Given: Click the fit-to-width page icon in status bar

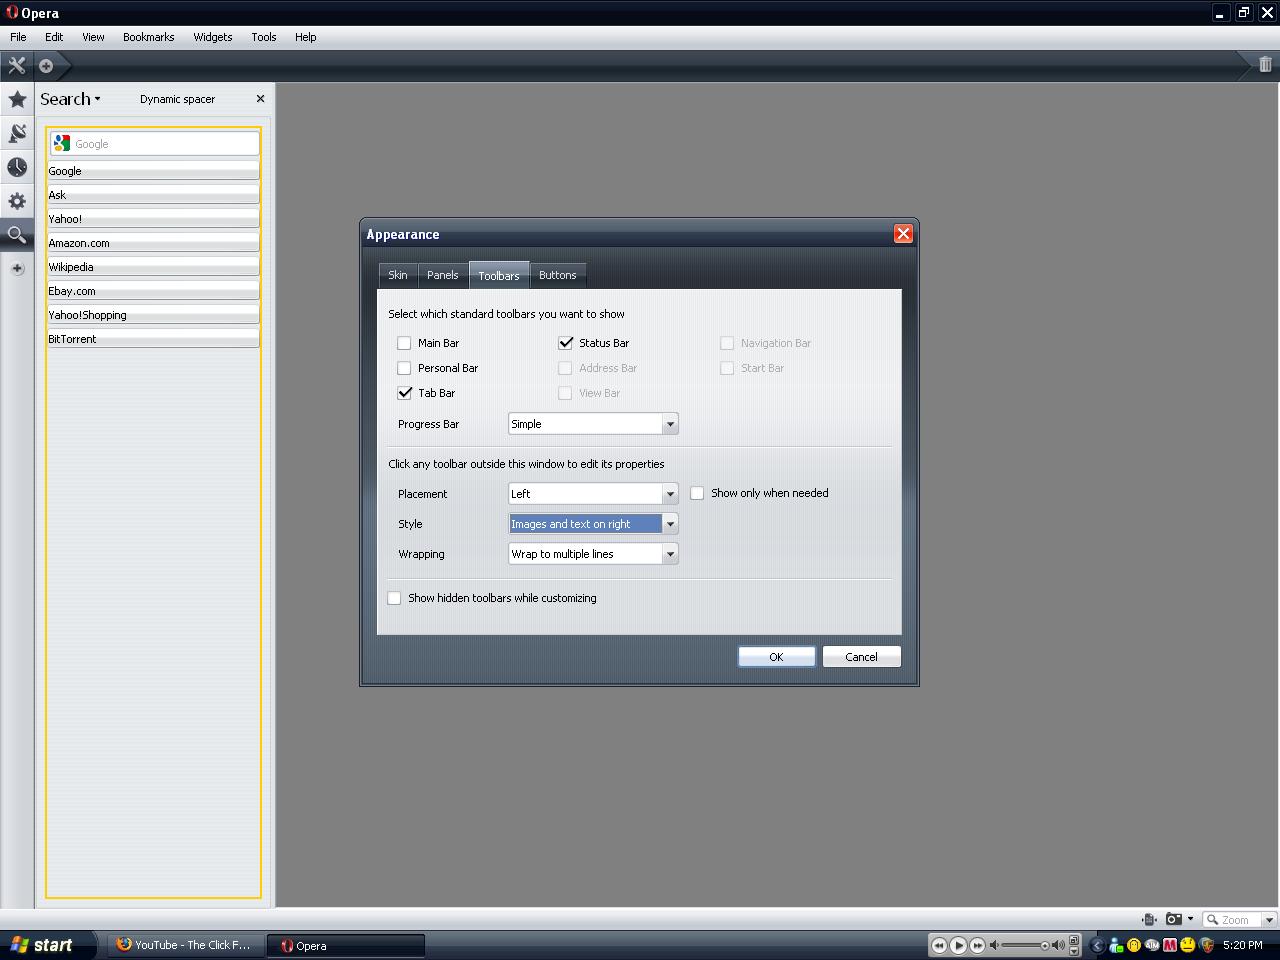Looking at the screenshot, I should (1149, 919).
